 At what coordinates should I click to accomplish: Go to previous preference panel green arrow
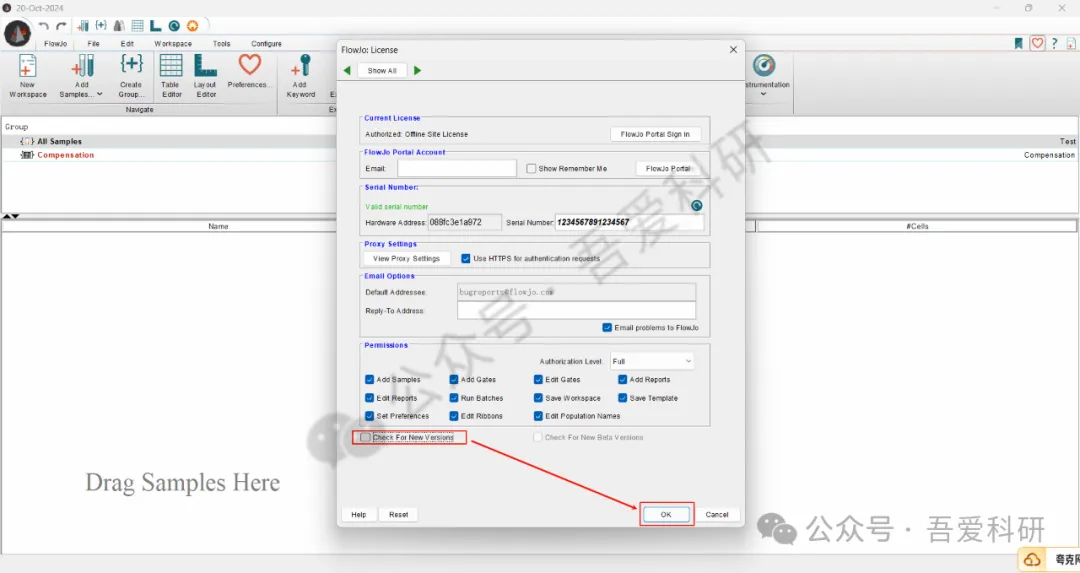347,70
